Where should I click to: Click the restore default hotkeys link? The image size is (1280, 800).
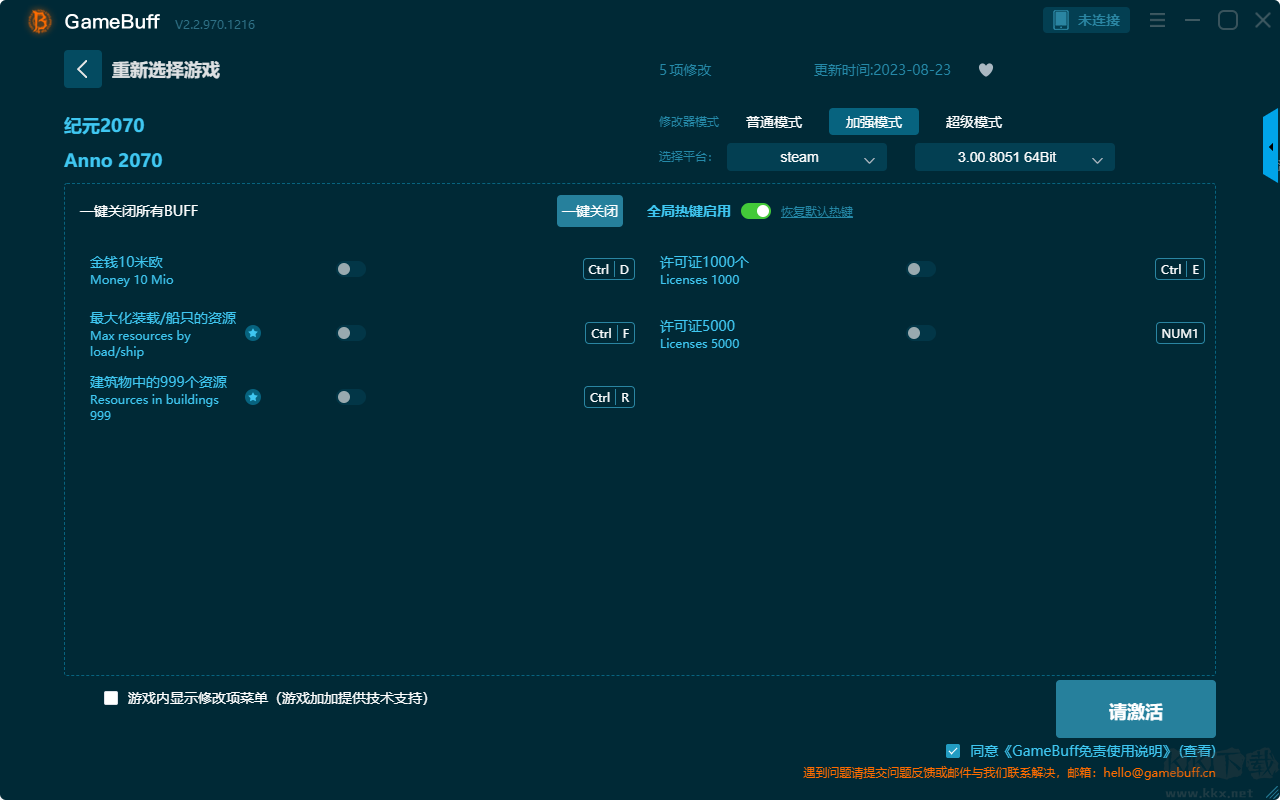click(816, 212)
